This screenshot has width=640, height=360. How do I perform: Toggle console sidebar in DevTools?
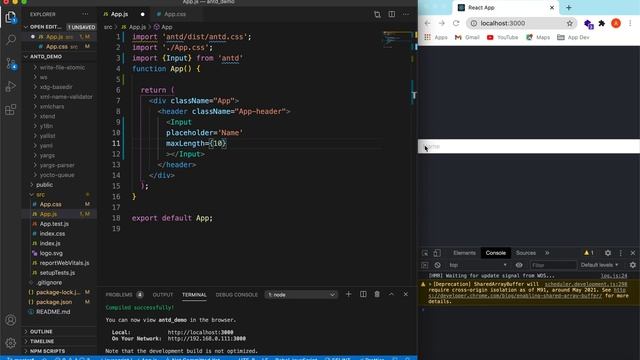pyautogui.click(x=425, y=265)
